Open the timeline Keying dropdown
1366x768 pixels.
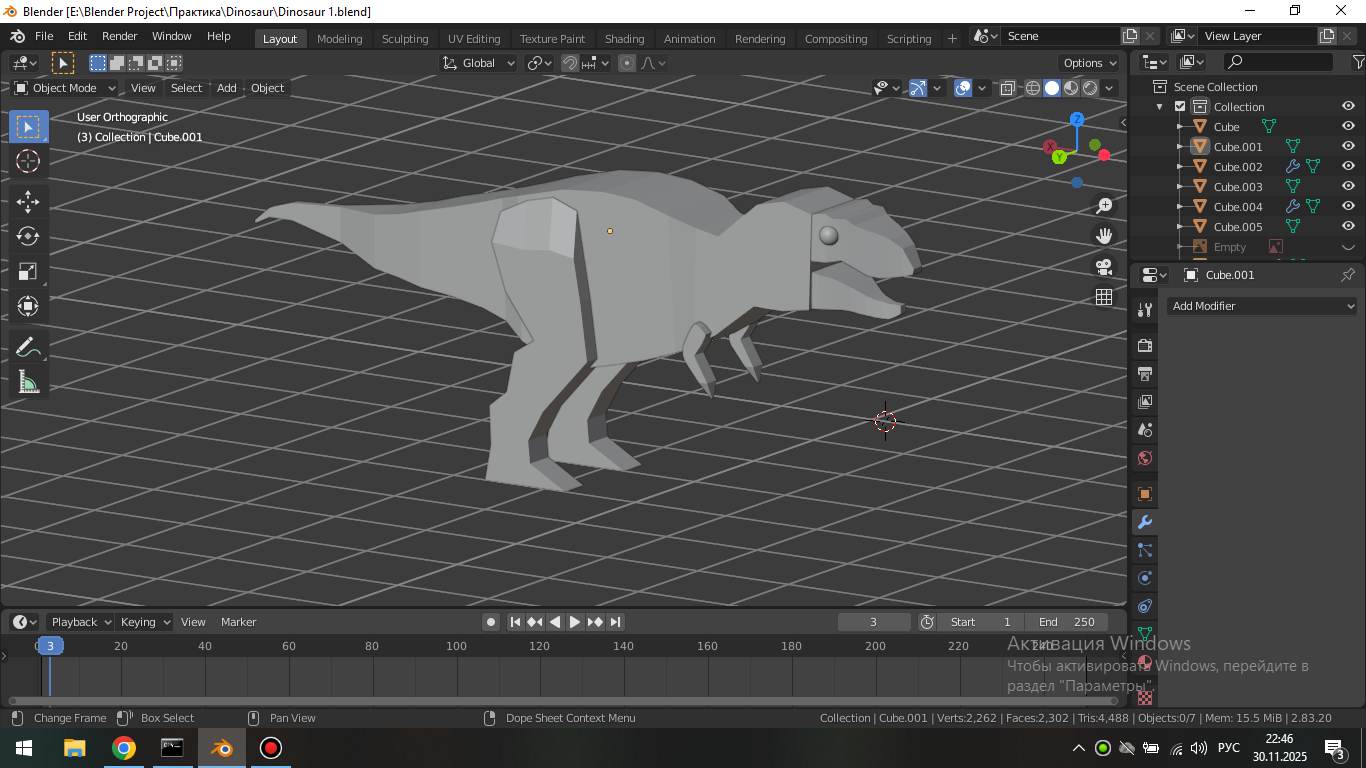tap(145, 622)
